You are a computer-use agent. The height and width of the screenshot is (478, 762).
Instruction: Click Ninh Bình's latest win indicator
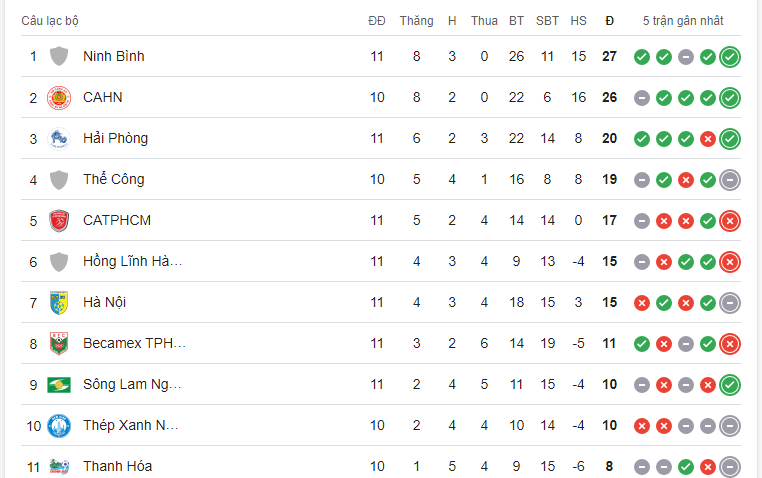pyautogui.click(x=730, y=56)
